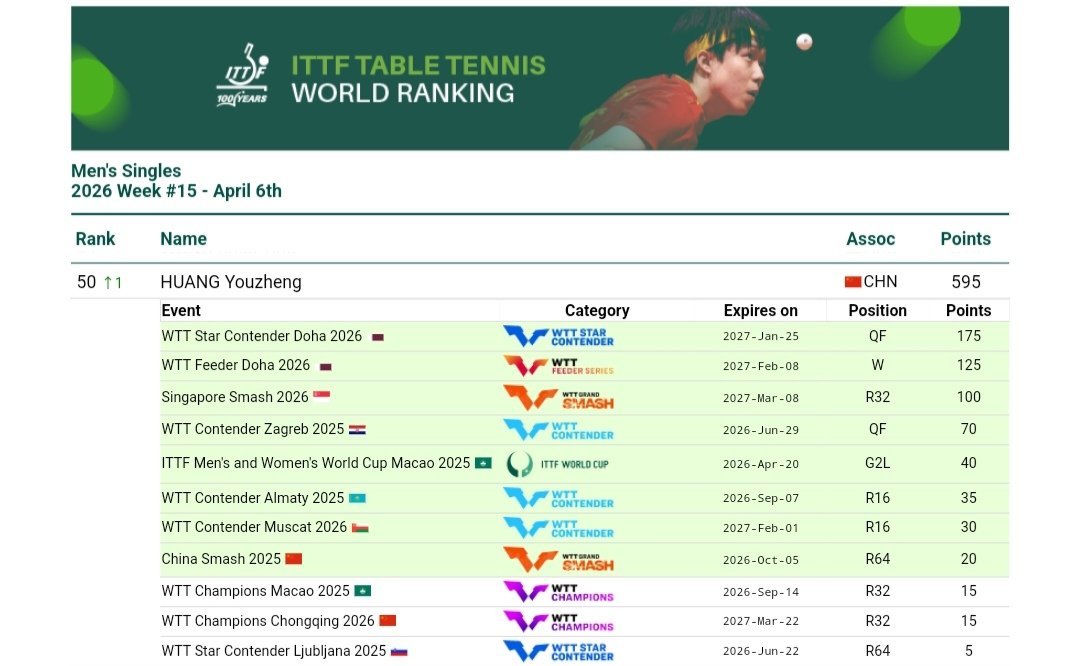This screenshot has height=666, width=1080.
Task: Click the WTT Star Contender logo in the Doha 2026 row
Action: point(559,336)
